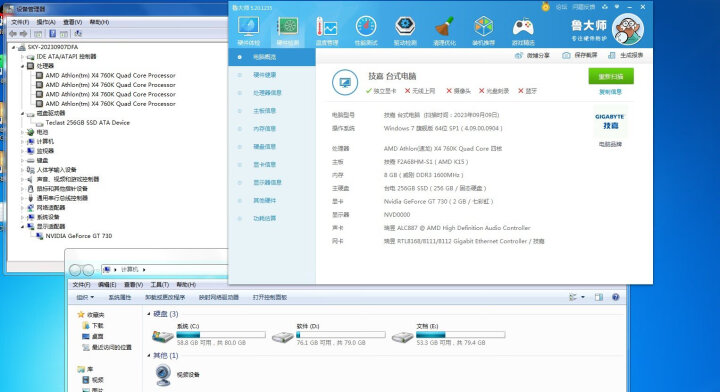Collapse the 磁盘驱动器 node
This screenshot has height=392, width=720.
point(22,113)
